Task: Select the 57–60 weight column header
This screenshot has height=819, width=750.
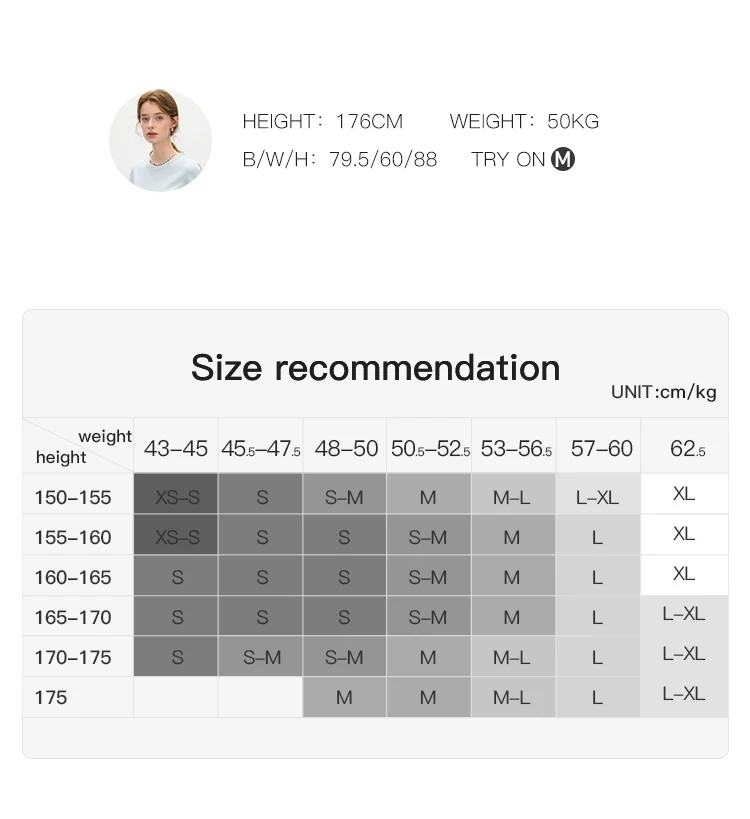Action: (x=601, y=449)
